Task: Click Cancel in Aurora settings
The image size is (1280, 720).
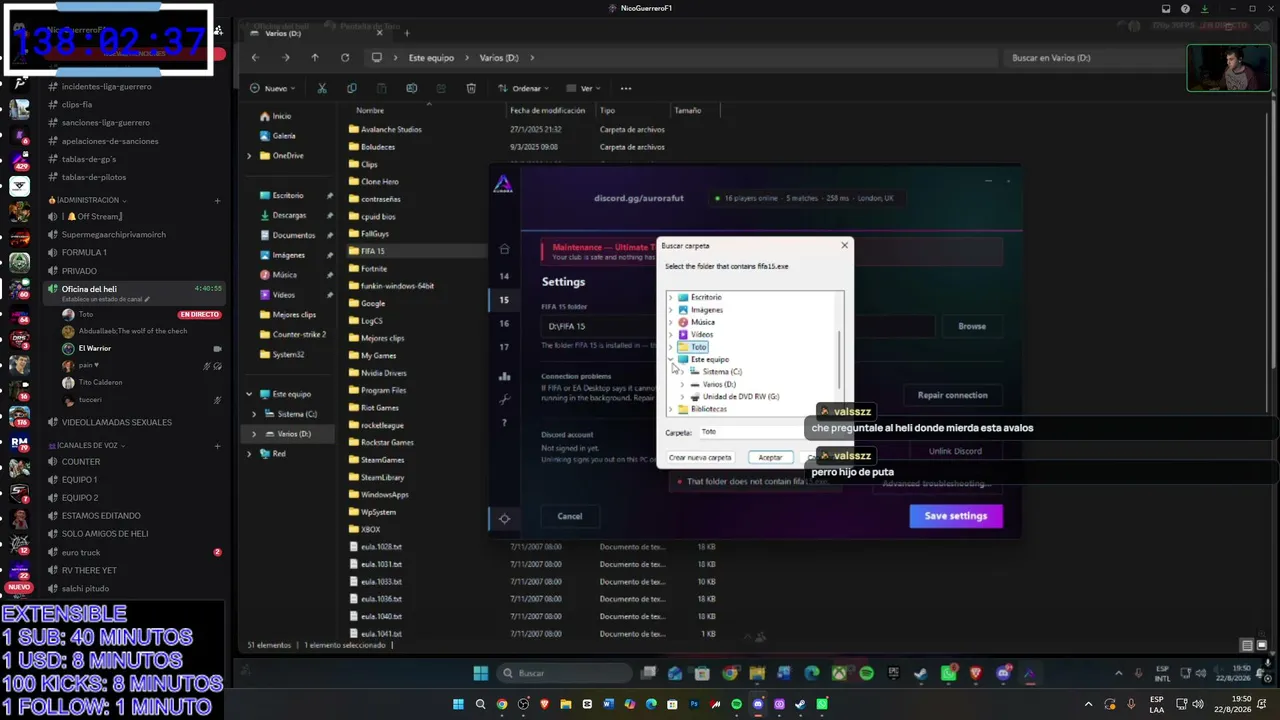Action: tap(570, 516)
